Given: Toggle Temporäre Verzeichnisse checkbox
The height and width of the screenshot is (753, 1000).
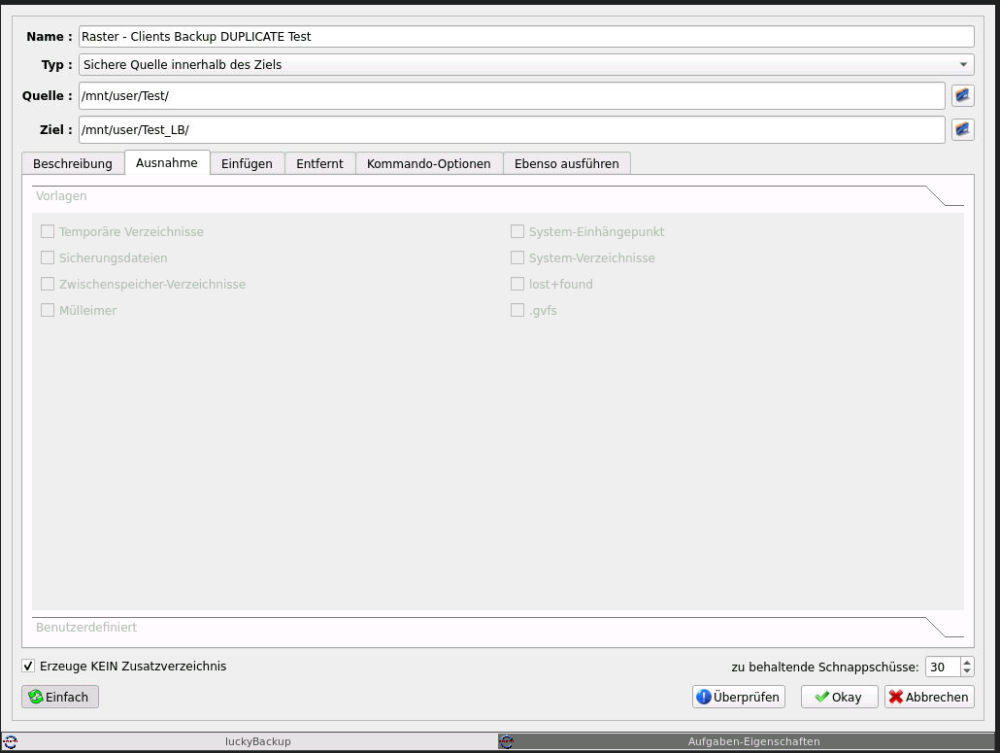Looking at the screenshot, I should 47,231.
